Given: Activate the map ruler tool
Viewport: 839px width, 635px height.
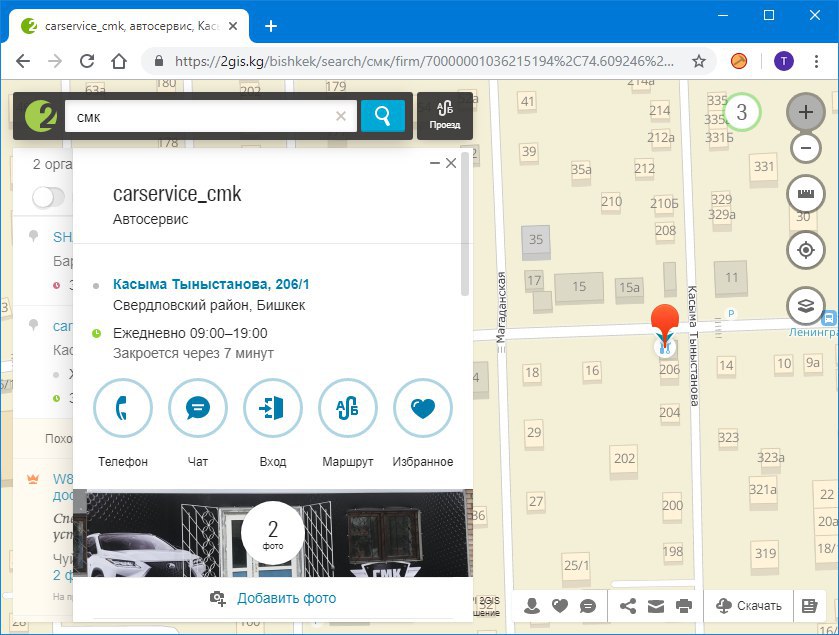Looking at the screenshot, I should 806,194.
